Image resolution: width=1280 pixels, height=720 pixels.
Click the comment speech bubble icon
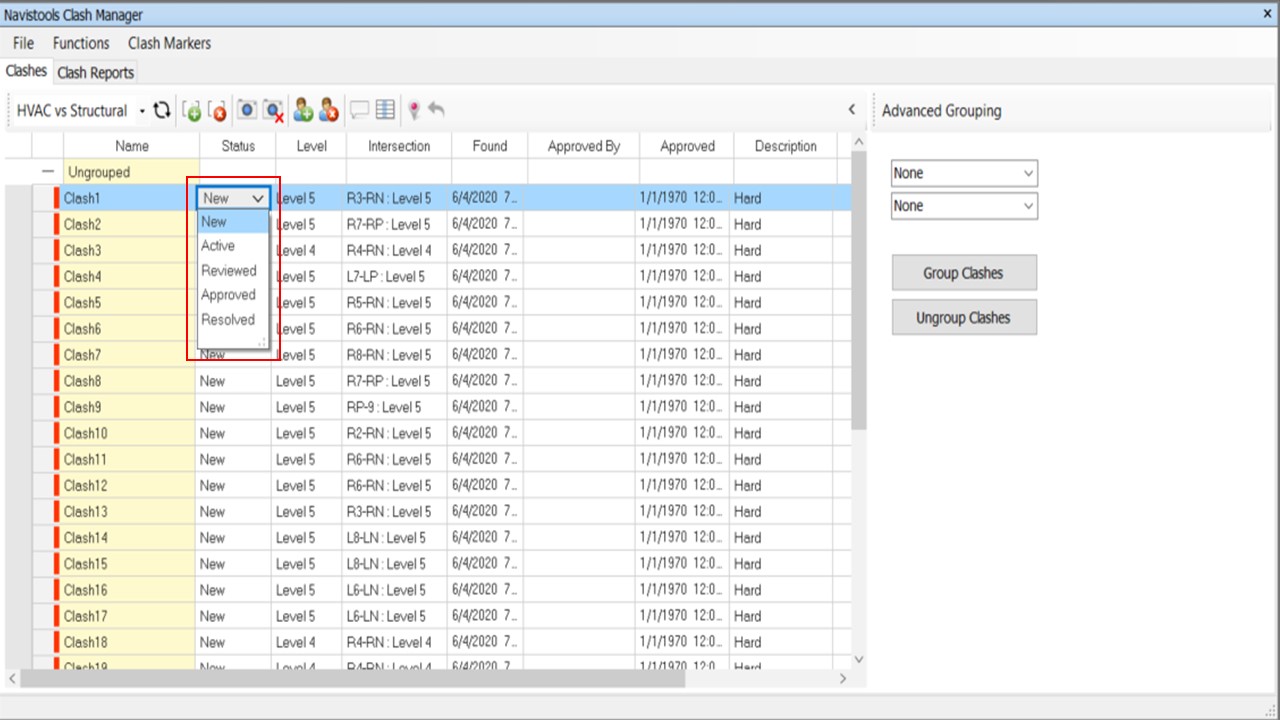tap(359, 110)
